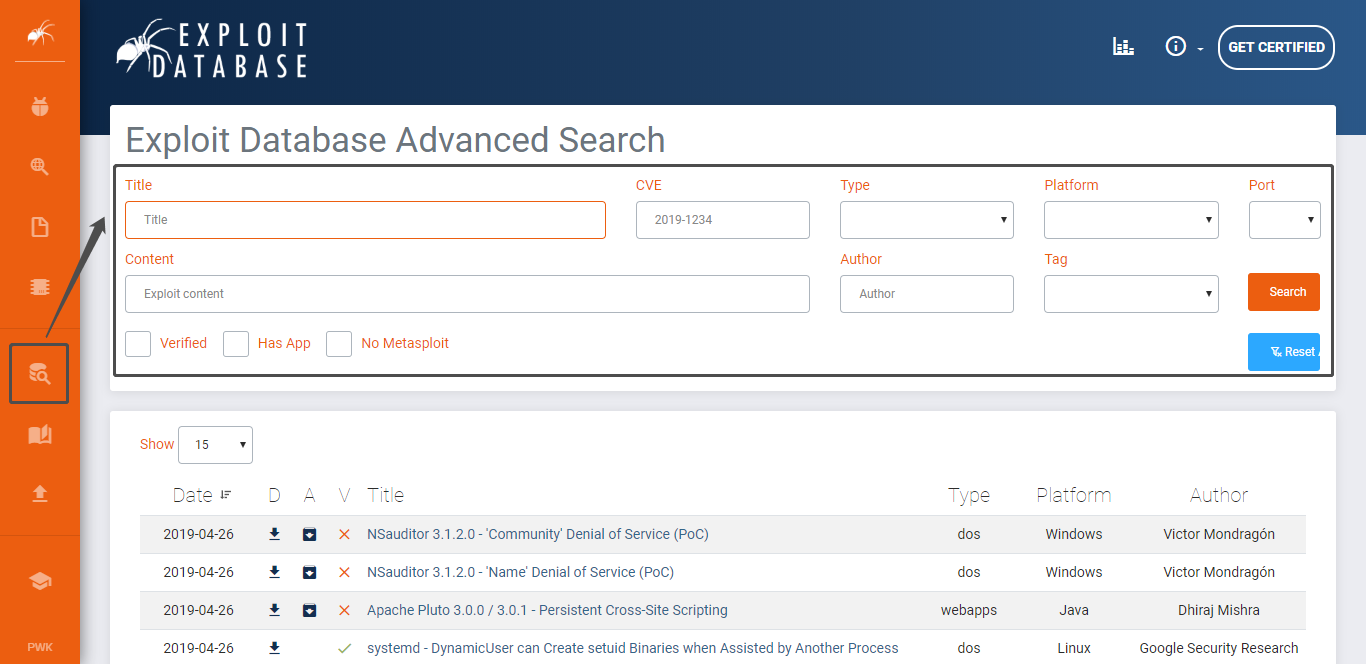The height and width of the screenshot is (664, 1366).
Task: Open the Exploits bug icon in sidebar
Action: (x=40, y=106)
